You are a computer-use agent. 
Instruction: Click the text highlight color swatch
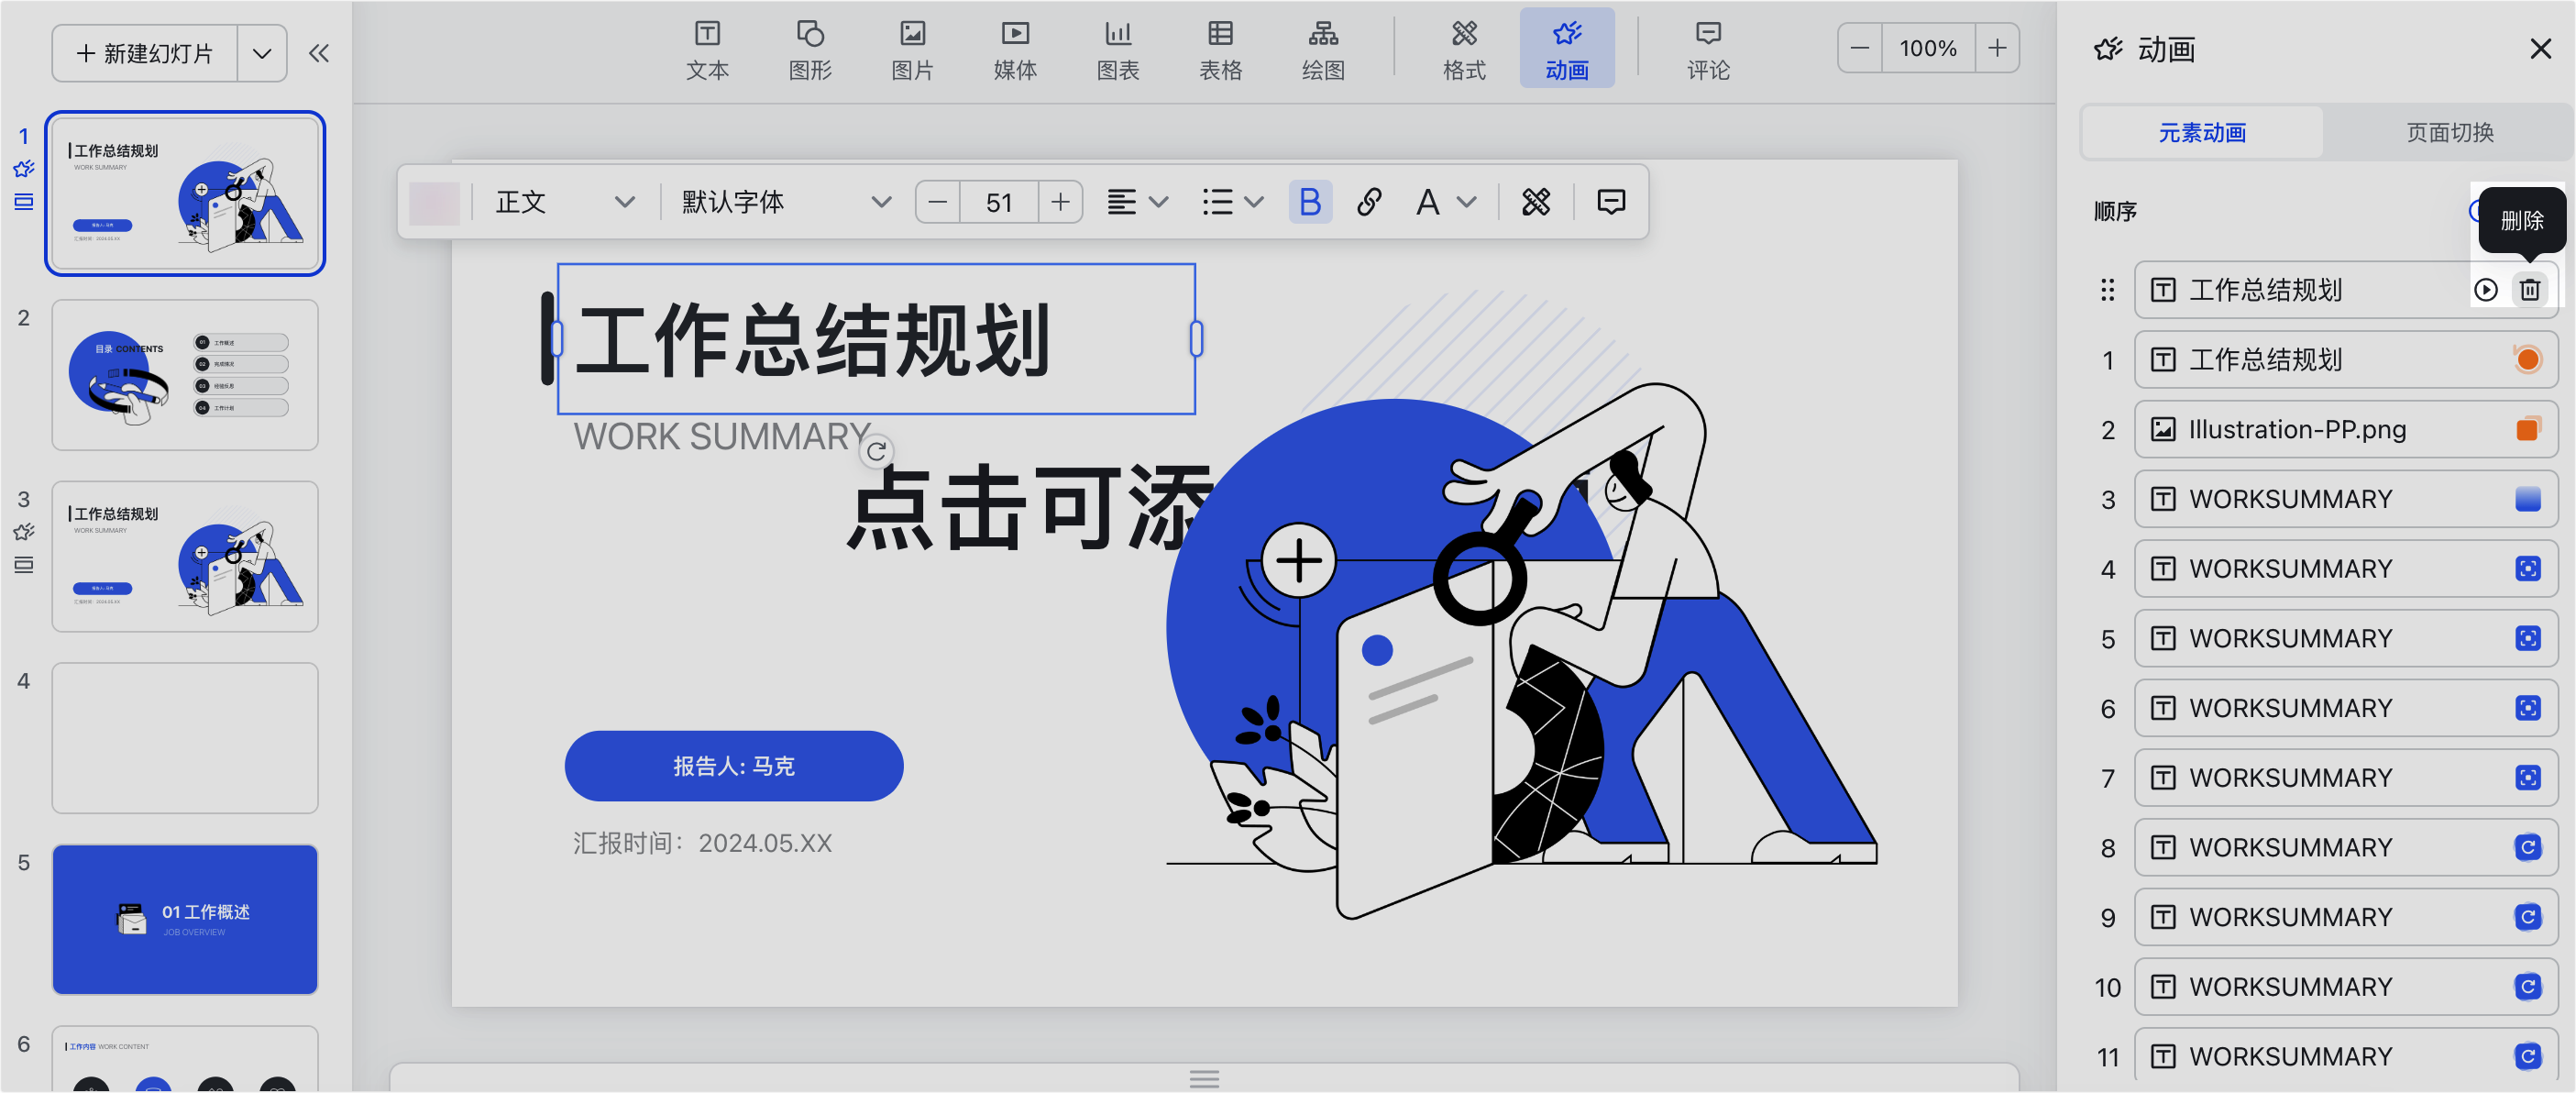[434, 203]
